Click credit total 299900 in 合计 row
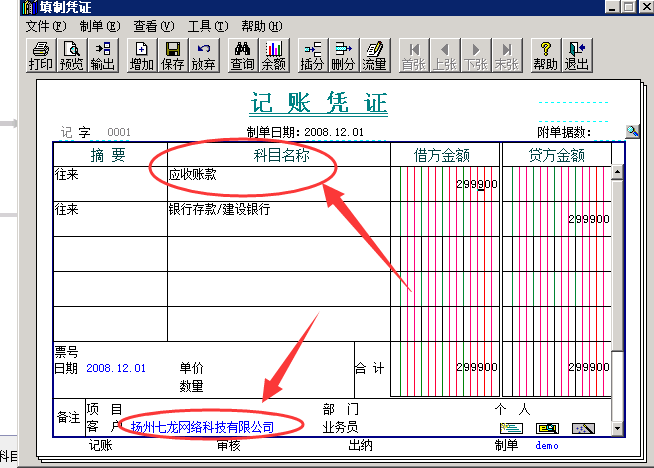This screenshot has width=654, height=468. point(589,367)
